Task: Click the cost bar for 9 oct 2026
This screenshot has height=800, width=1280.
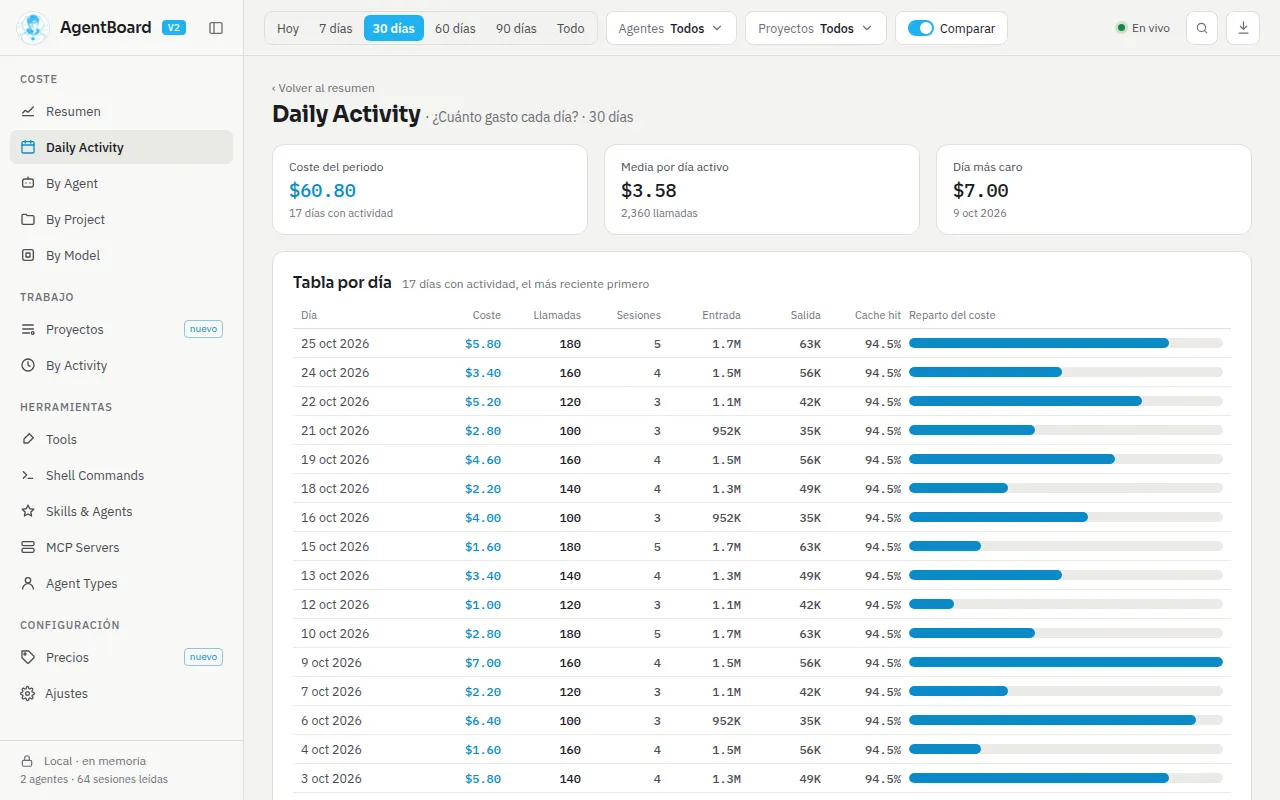Action: tap(1066, 662)
